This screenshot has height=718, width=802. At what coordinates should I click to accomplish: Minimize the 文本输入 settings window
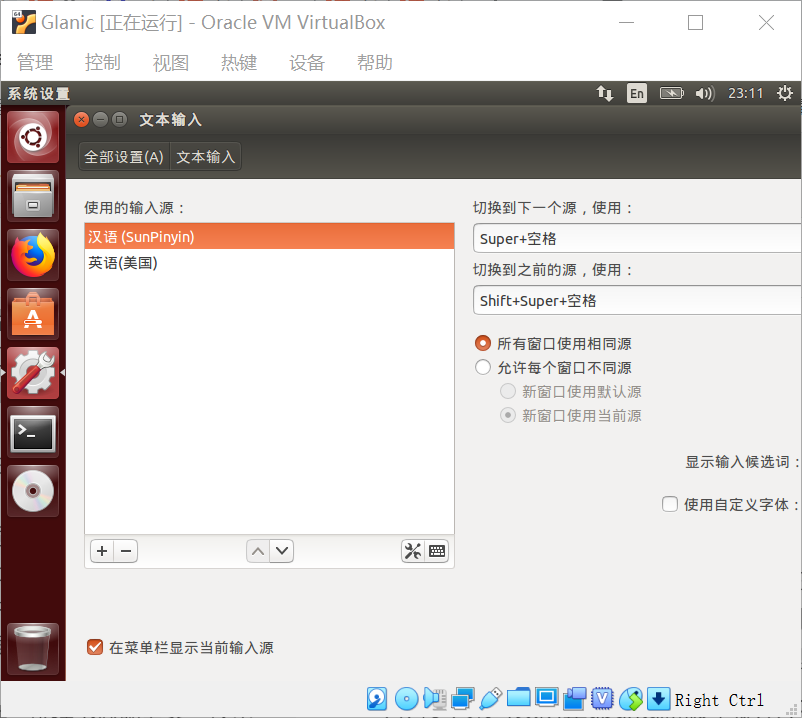pos(100,120)
